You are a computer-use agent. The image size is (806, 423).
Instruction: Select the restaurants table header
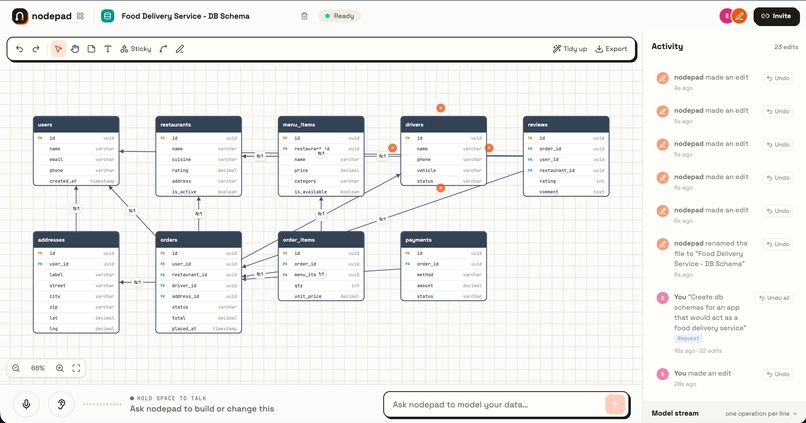tap(198, 124)
